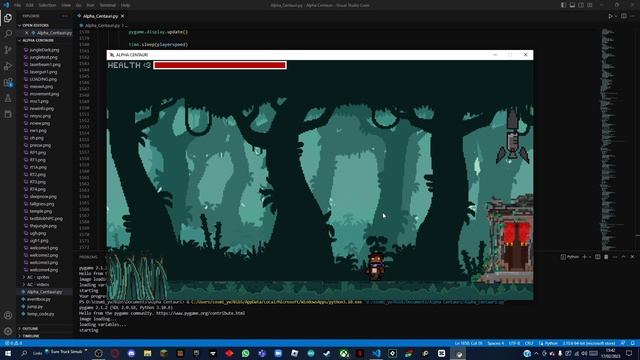
Task: Click the editor minimap on the right
Action: [608, 139]
